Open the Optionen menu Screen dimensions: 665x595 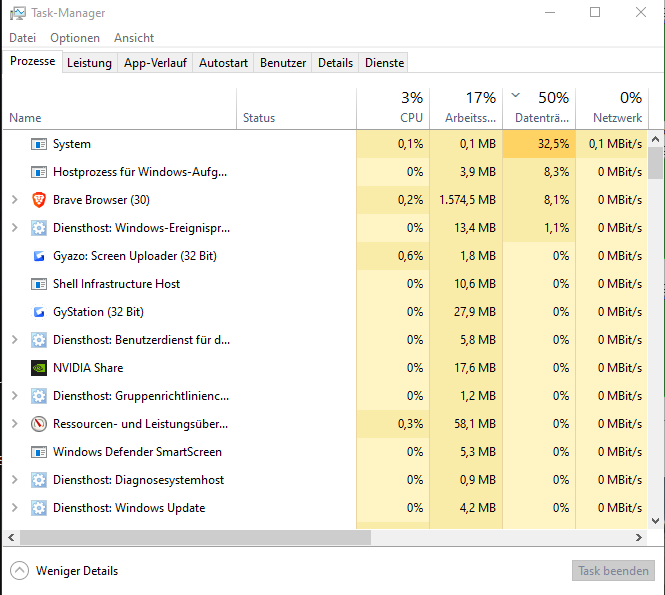click(75, 38)
